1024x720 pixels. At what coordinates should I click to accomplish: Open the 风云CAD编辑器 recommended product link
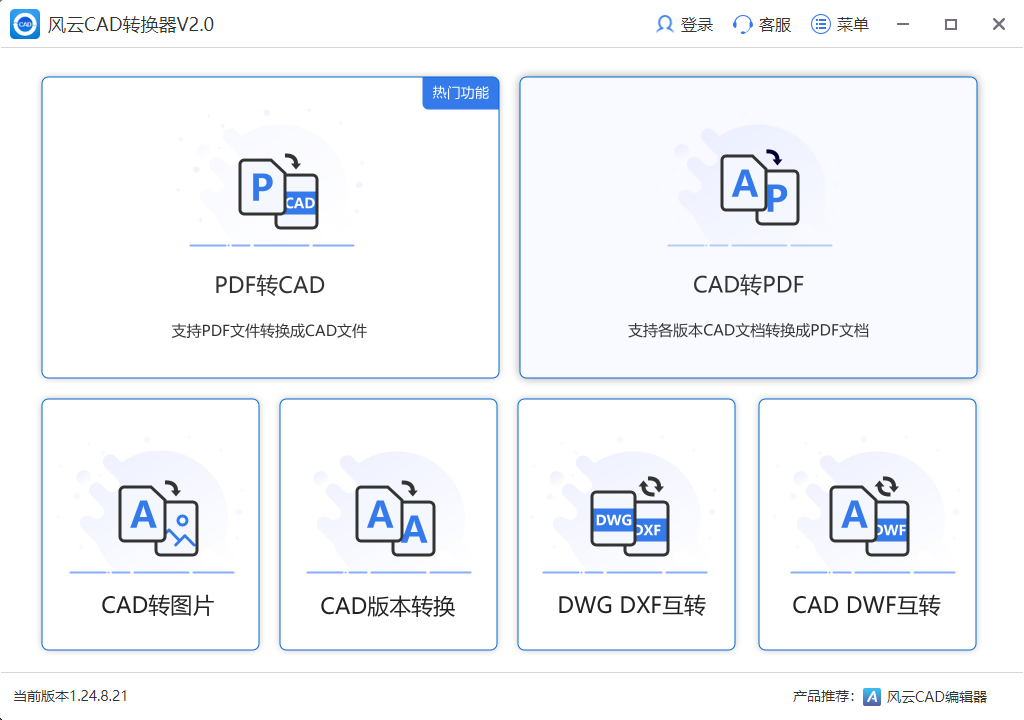tap(936, 697)
